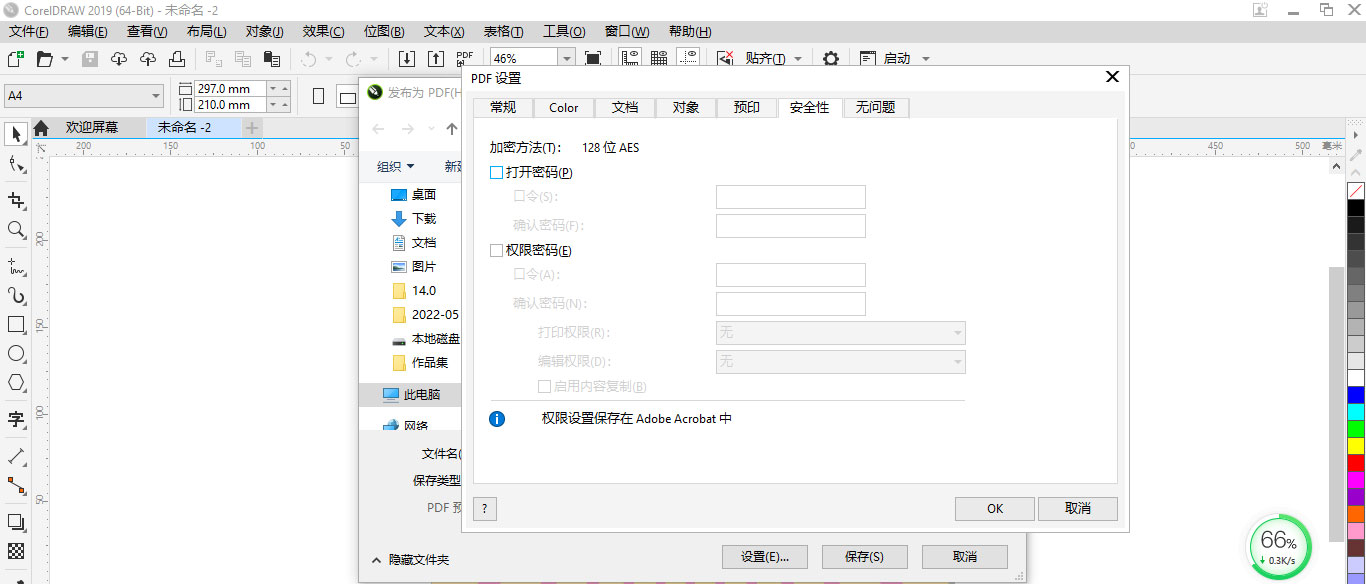Open the 打印权限 dropdown
1366x584 pixels.
pyautogui.click(x=958, y=333)
